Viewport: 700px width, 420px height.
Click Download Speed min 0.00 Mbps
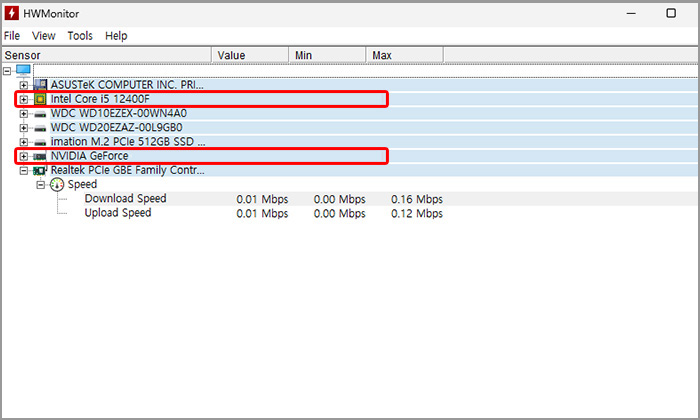coord(339,199)
